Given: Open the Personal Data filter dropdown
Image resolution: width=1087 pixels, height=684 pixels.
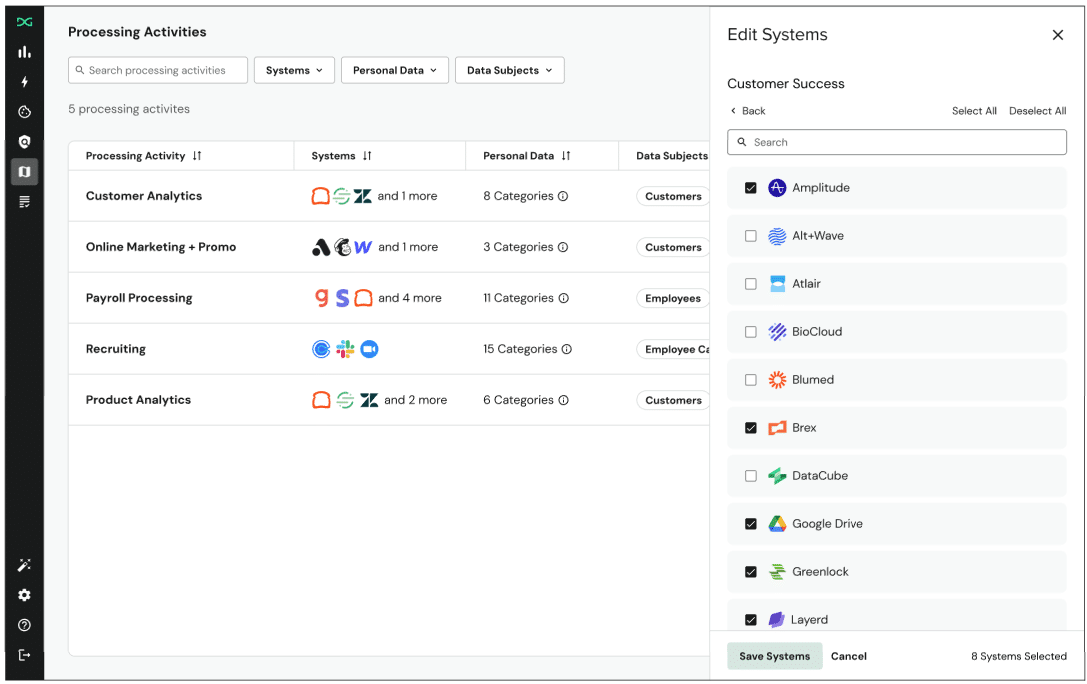Looking at the screenshot, I should 394,70.
